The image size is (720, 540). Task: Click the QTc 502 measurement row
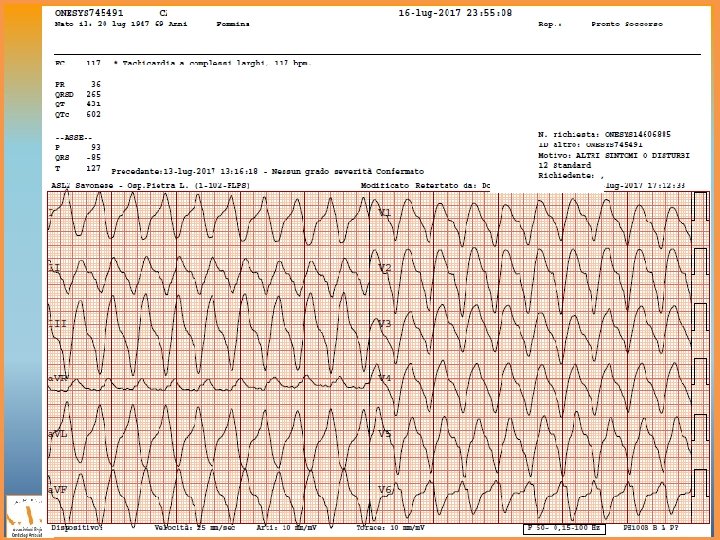[x=78, y=114]
